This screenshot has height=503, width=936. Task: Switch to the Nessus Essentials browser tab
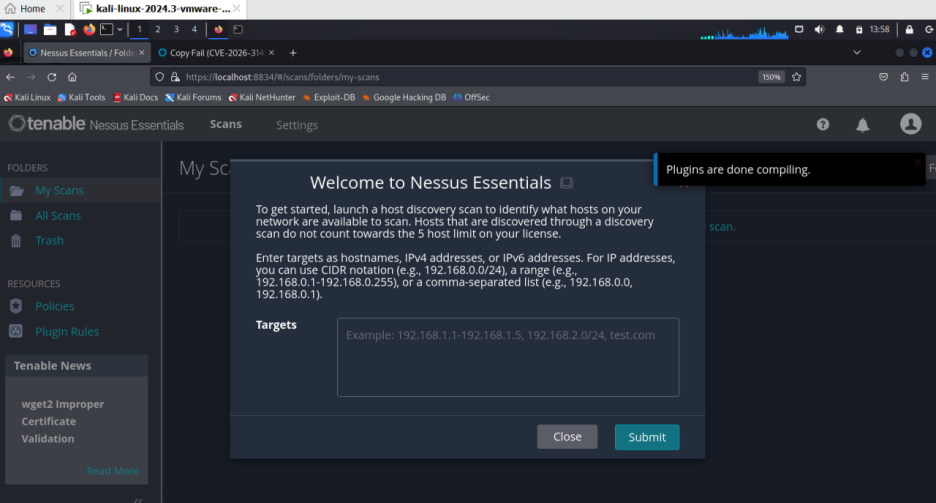[87, 53]
